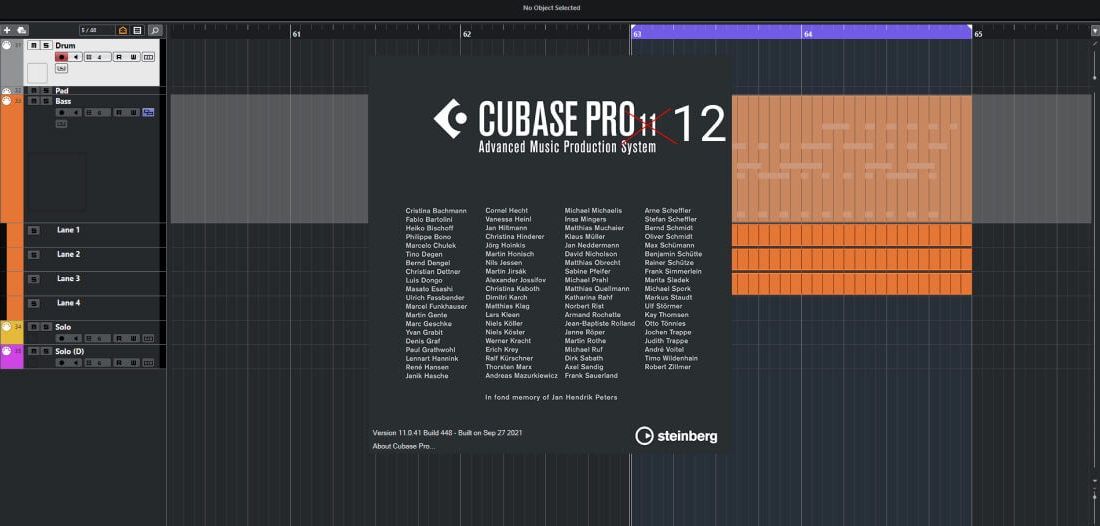Click the Cubase logo icon in splash
The width and height of the screenshot is (1100, 526).
coord(450,119)
